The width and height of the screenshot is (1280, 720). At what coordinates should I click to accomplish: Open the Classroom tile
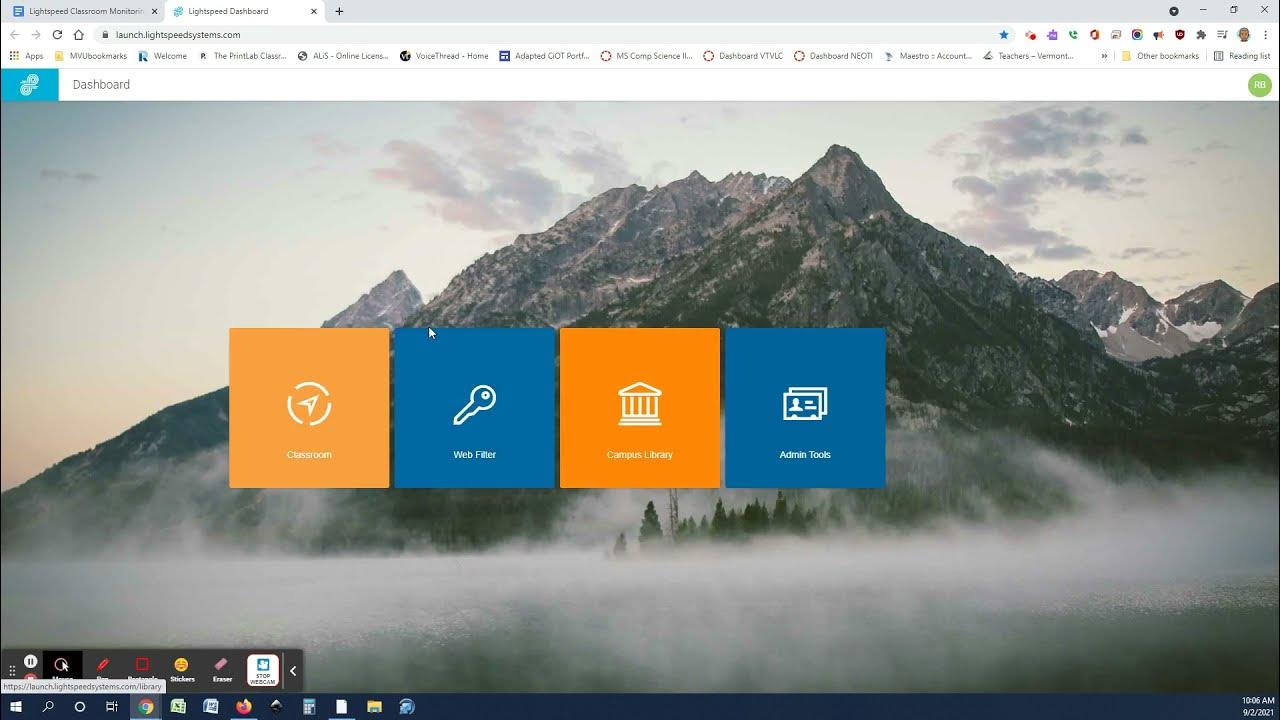(x=309, y=408)
